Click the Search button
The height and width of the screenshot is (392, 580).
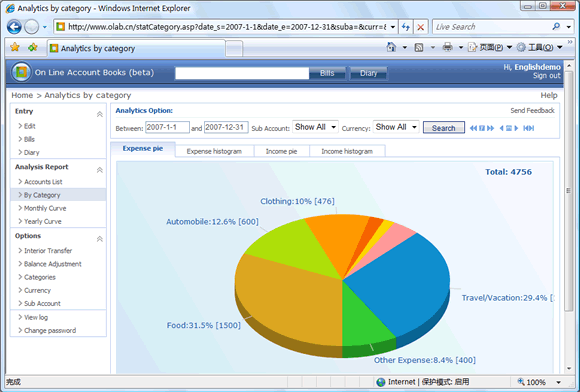(x=444, y=128)
